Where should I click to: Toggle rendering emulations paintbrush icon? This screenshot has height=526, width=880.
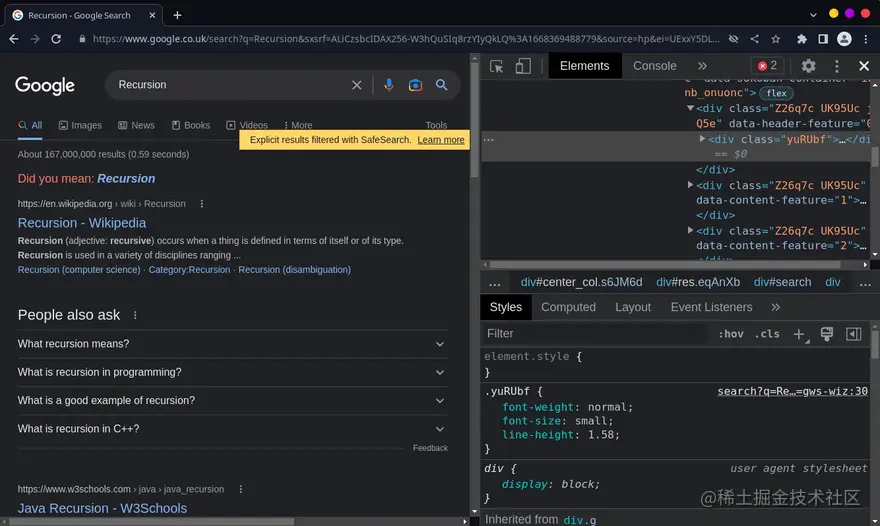tap(826, 334)
